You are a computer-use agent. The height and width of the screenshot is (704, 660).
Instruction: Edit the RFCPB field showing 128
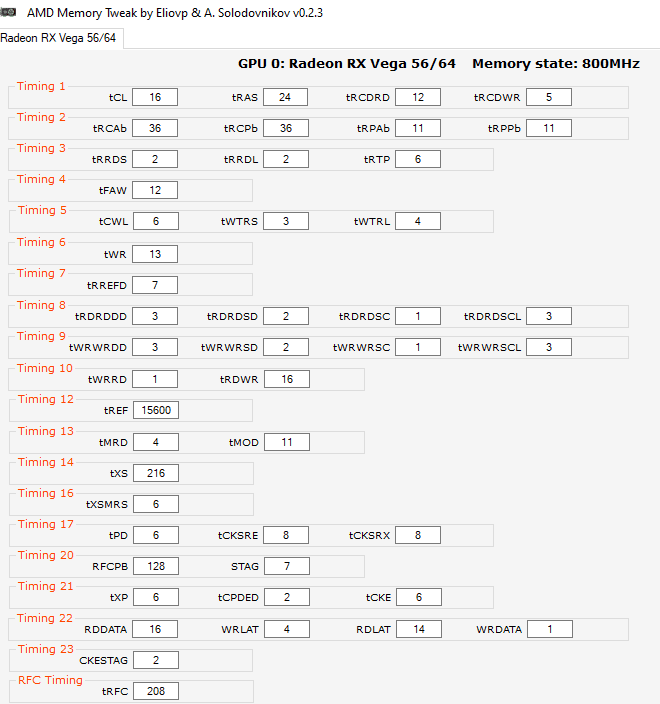(156, 566)
